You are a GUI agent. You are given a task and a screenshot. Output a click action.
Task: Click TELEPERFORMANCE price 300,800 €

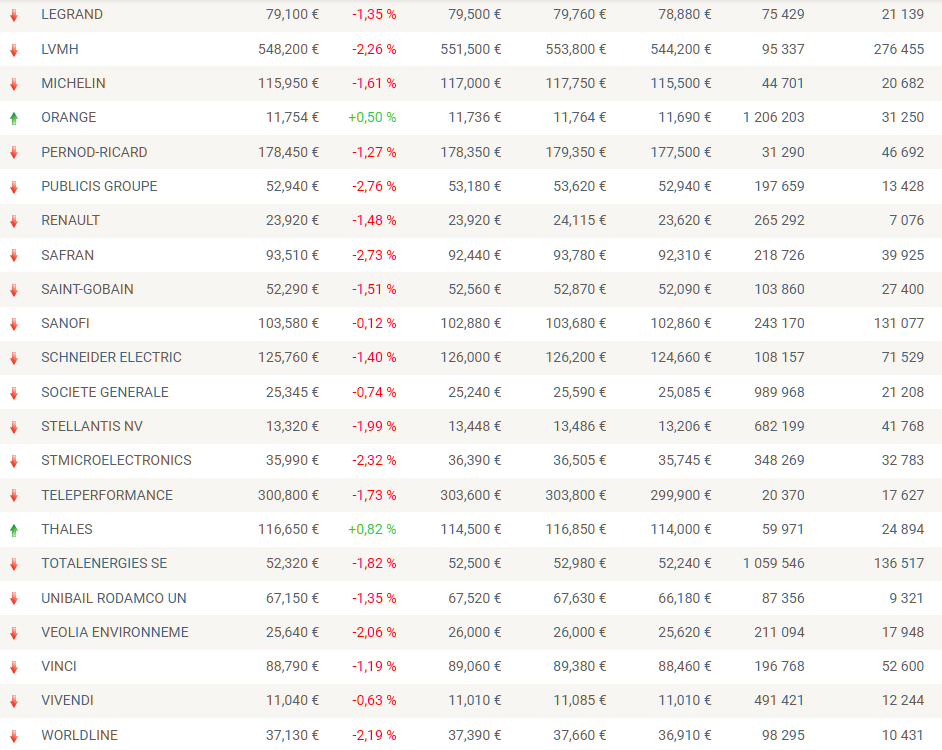(288, 495)
